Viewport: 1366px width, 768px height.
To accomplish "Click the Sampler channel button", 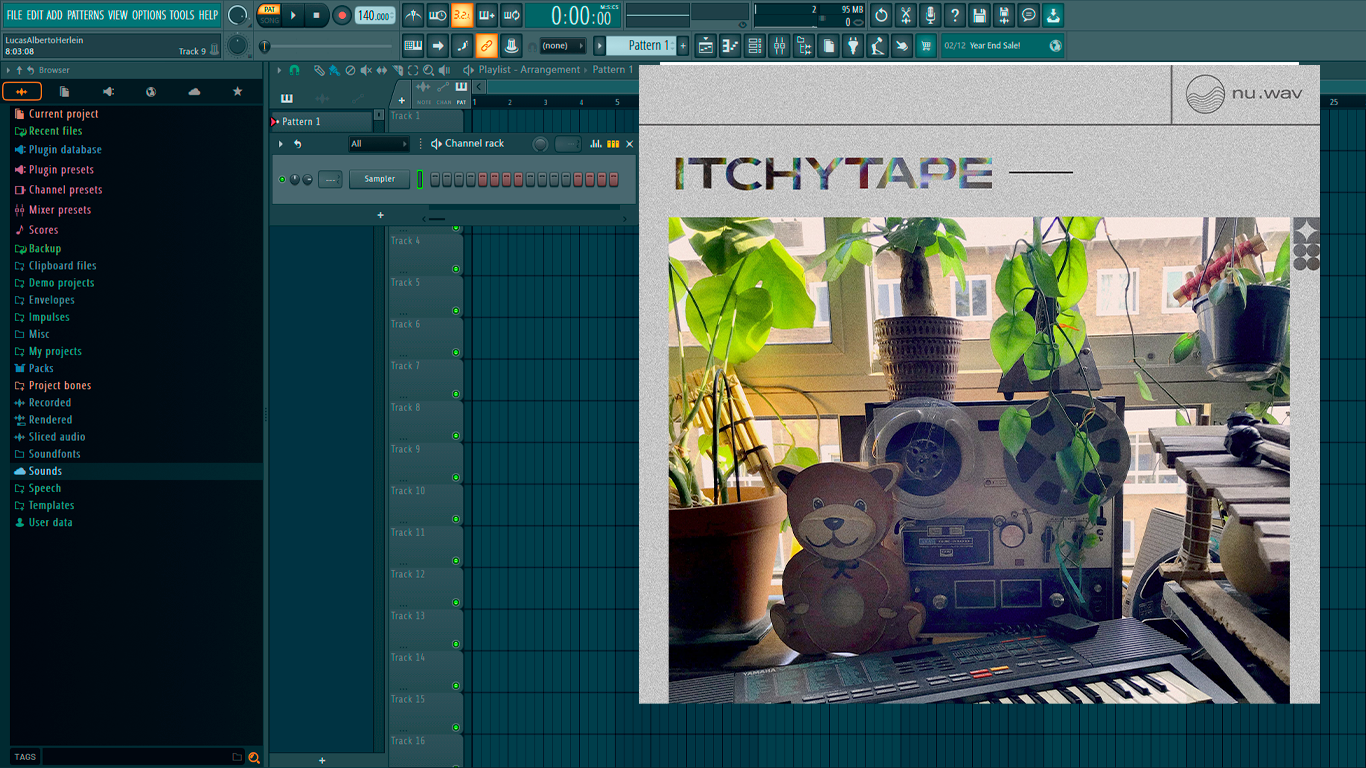I will 379,179.
